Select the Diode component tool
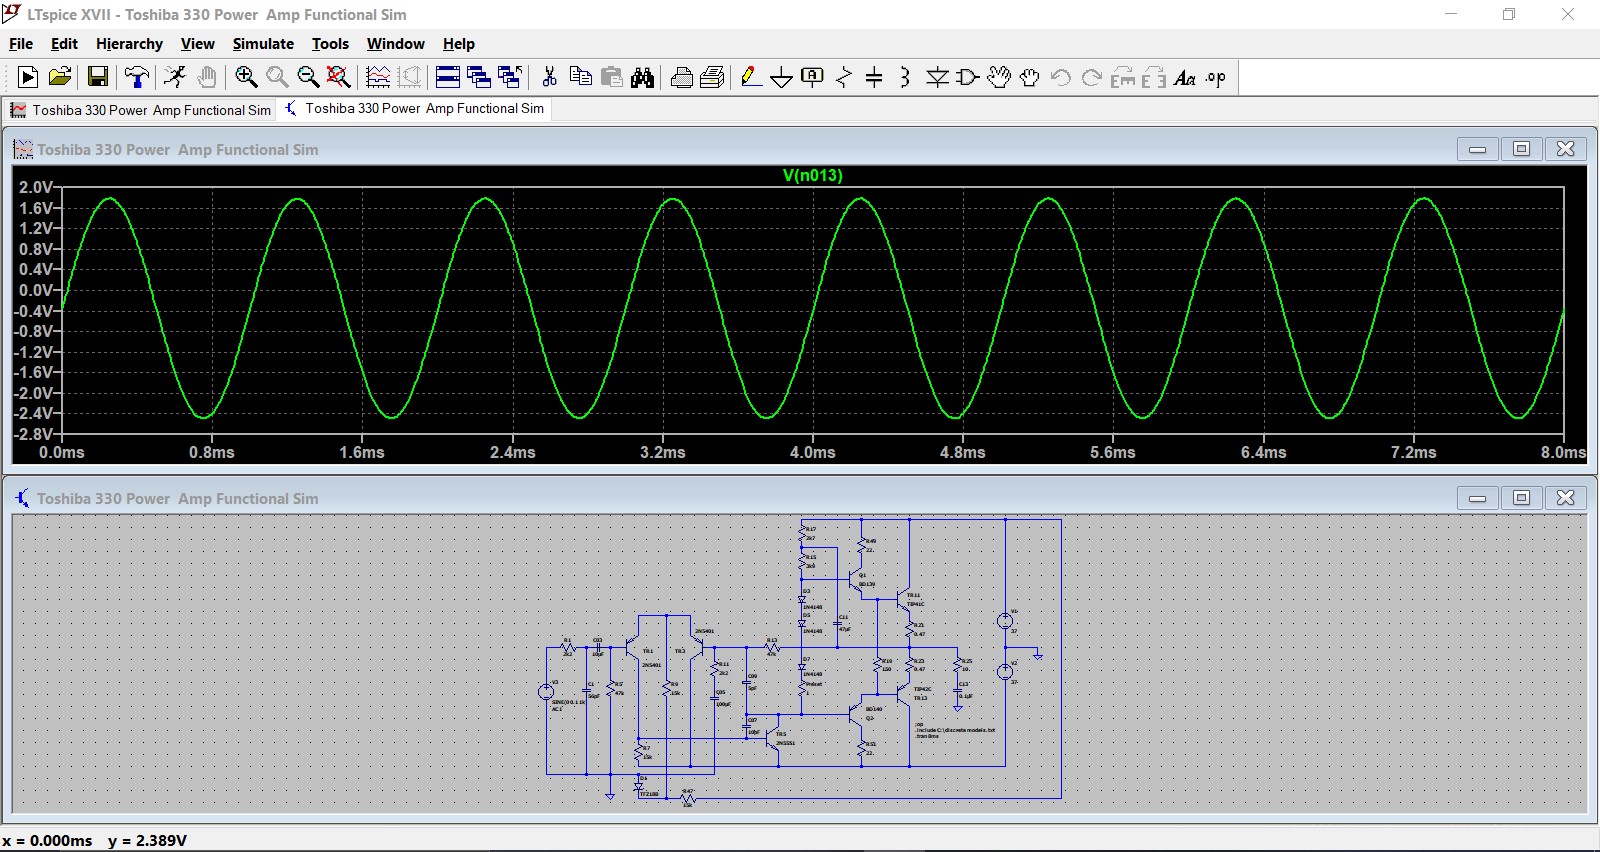1600x852 pixels. pos(937,77)
